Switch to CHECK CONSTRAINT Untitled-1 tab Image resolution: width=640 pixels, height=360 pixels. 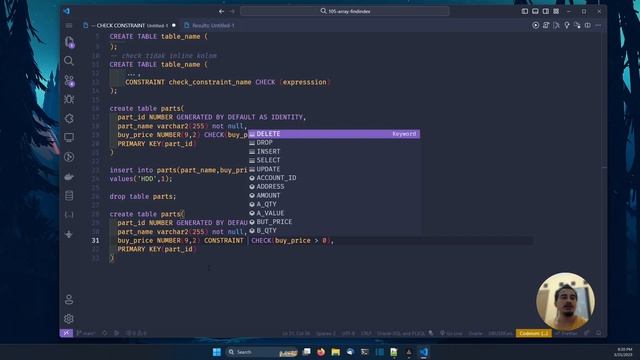129,25
